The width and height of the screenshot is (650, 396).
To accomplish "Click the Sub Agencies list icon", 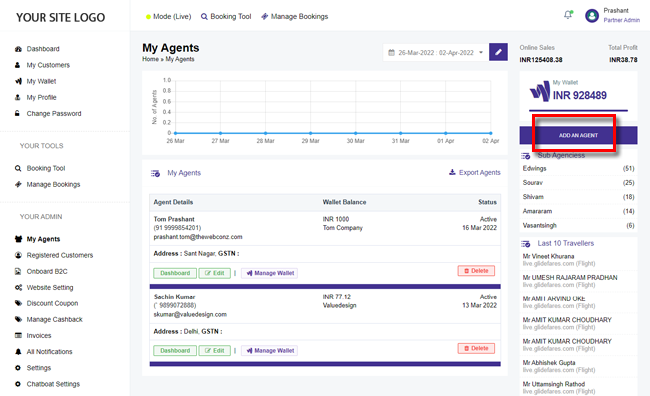I will [526, 156].
